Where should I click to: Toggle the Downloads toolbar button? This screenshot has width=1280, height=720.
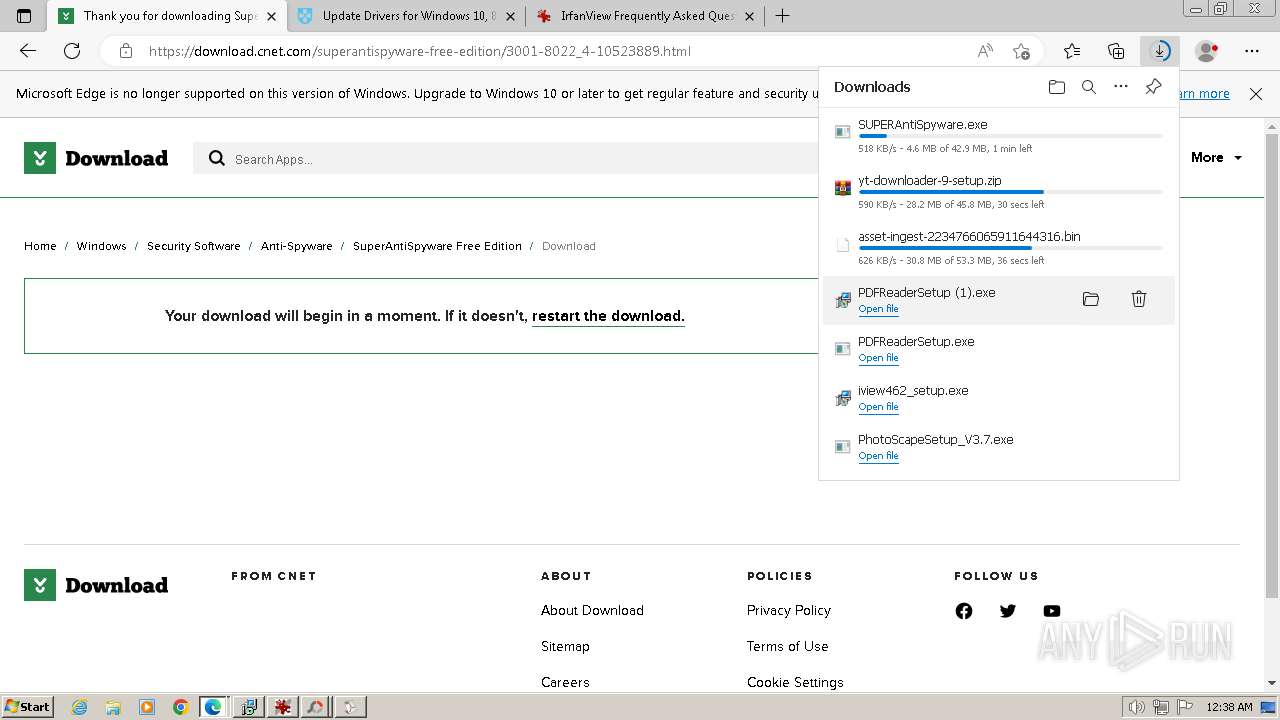click(x=1160, y=51)
